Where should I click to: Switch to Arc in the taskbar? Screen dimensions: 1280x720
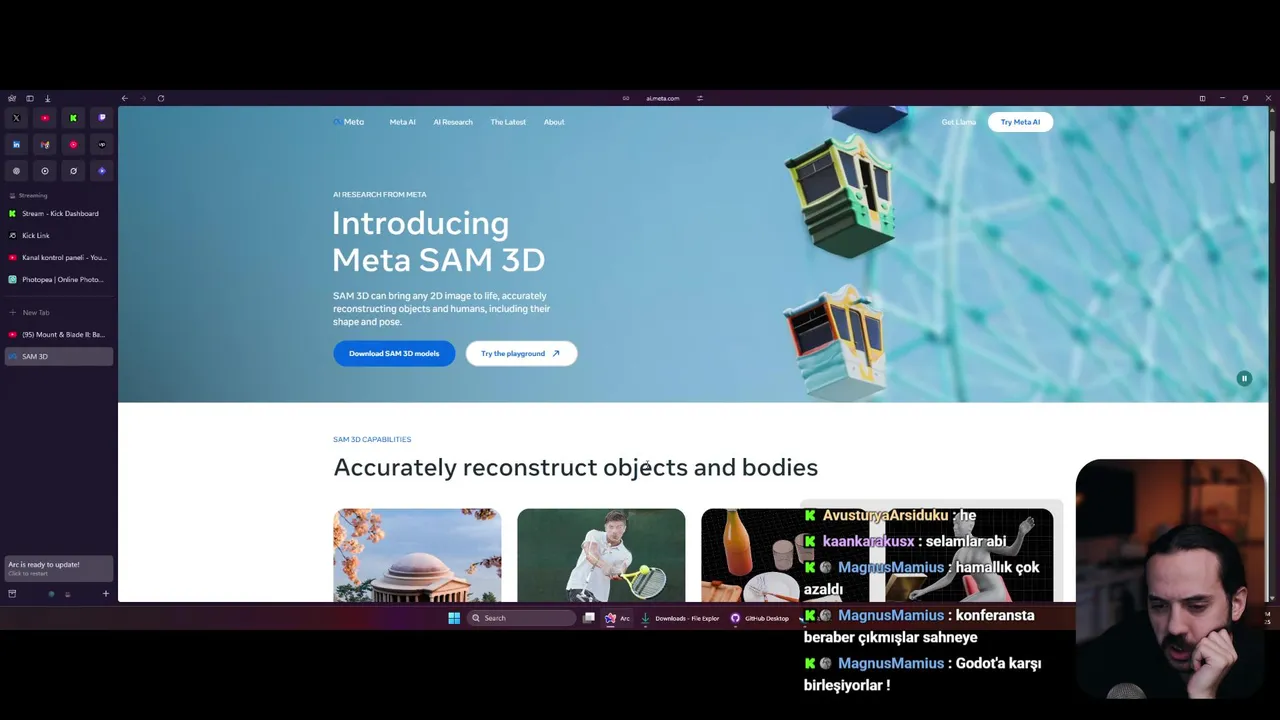point(617,618)
